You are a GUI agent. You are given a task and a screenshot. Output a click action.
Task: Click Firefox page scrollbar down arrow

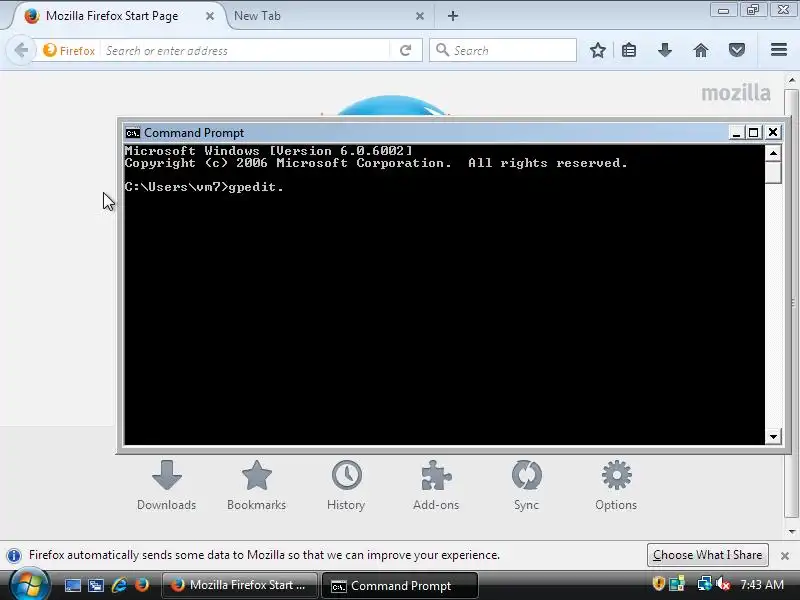[791, 532]
